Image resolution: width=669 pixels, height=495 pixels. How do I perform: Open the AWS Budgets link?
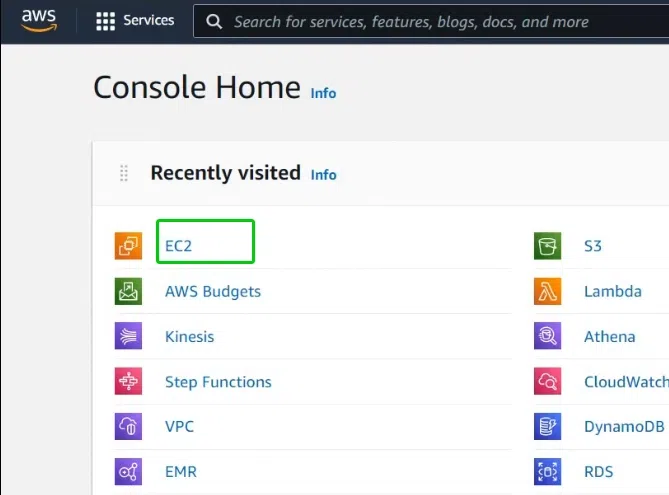[213, 291]
